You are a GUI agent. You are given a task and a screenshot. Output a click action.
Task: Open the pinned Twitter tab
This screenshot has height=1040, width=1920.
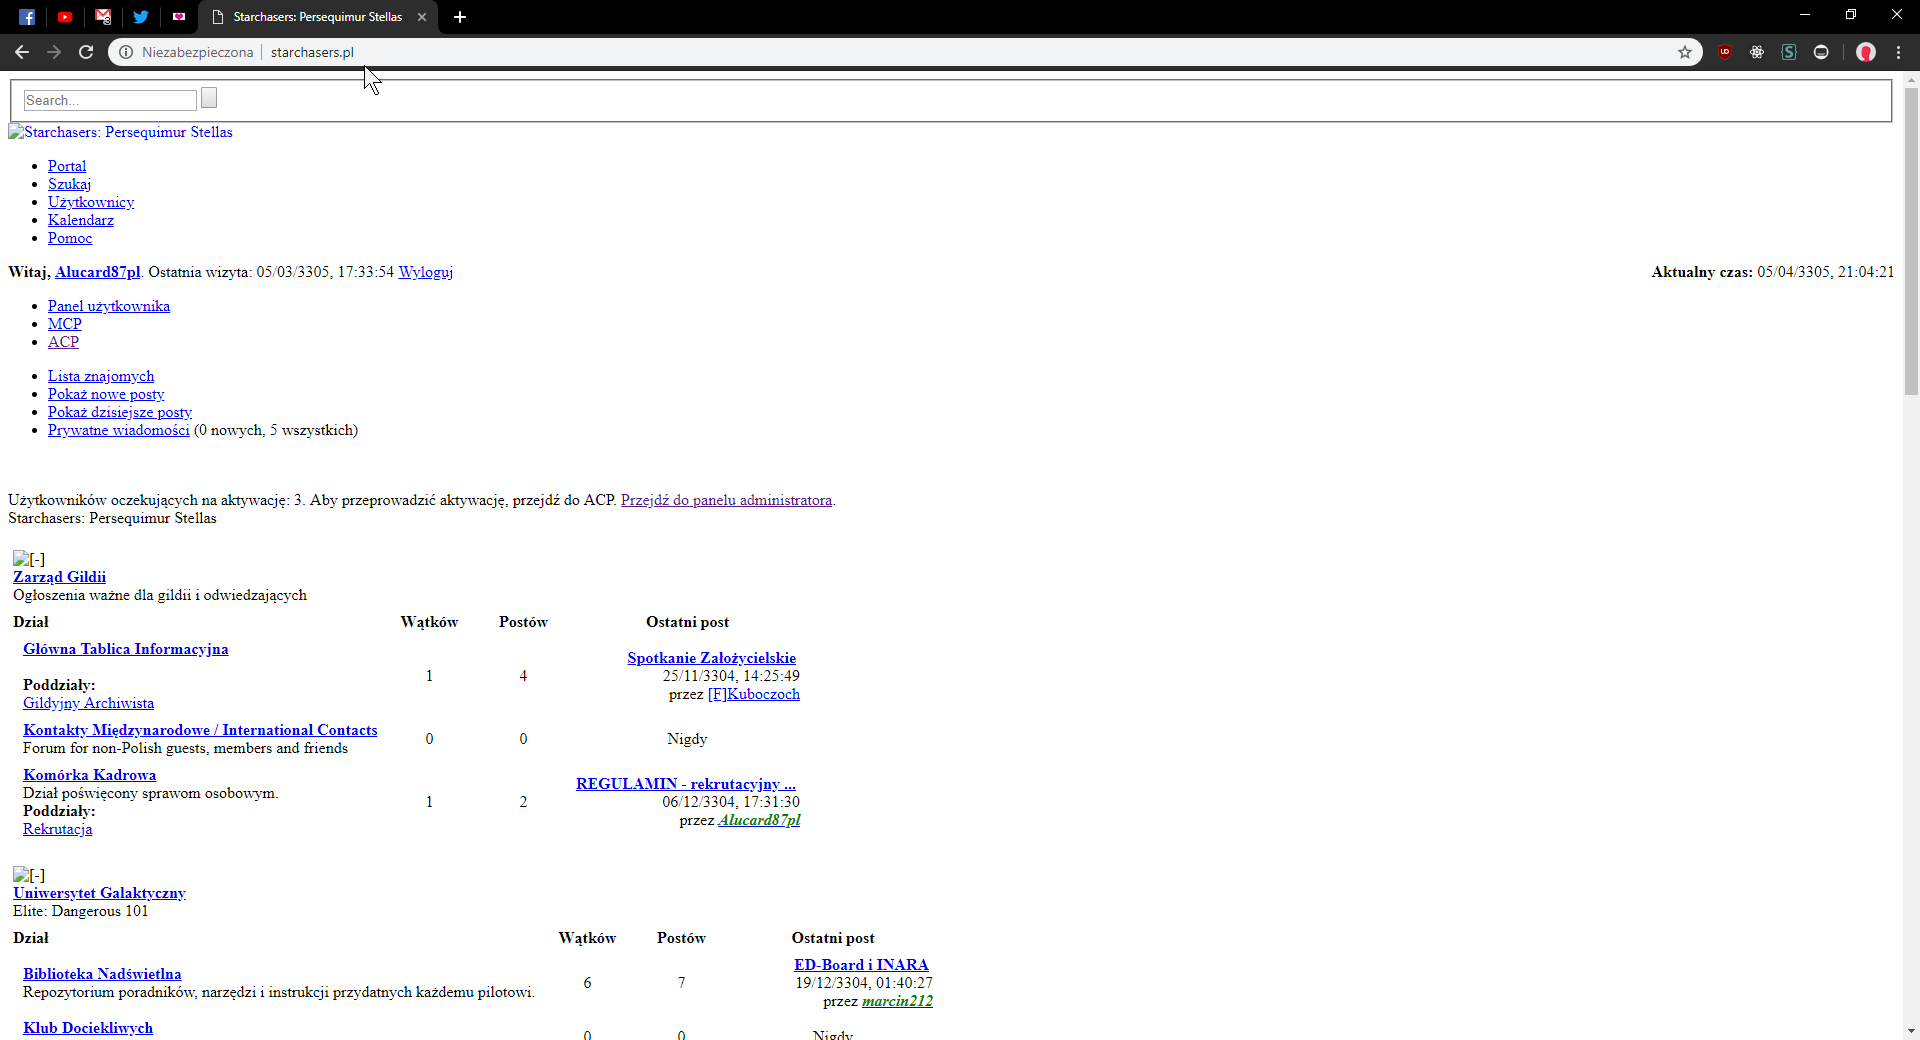pyautogui.click(x=141, y=17)
